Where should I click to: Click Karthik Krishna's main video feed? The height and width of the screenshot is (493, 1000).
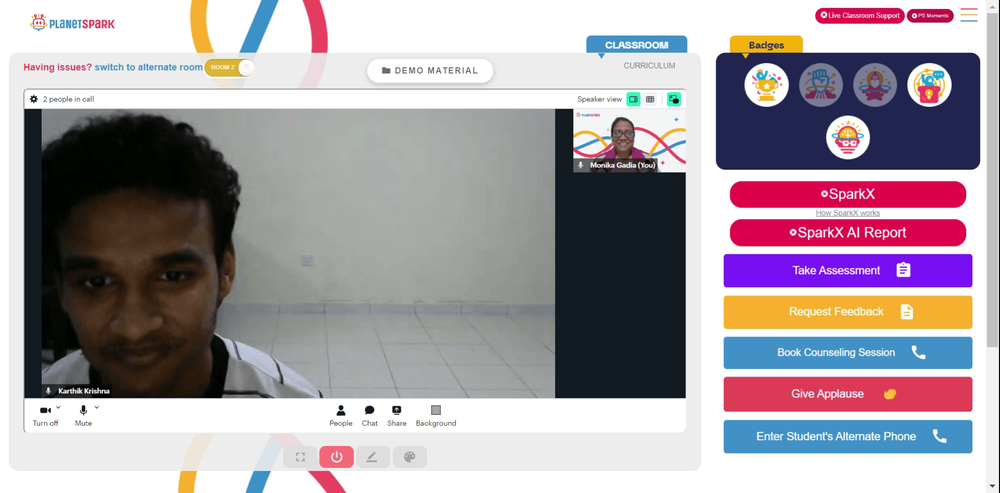click(298, 253)
